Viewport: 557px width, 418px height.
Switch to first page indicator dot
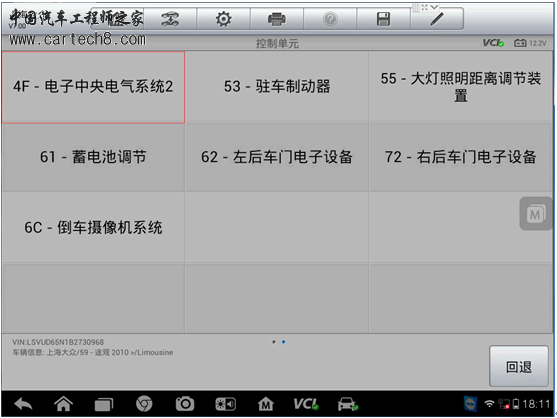click(x=274, y=342)
